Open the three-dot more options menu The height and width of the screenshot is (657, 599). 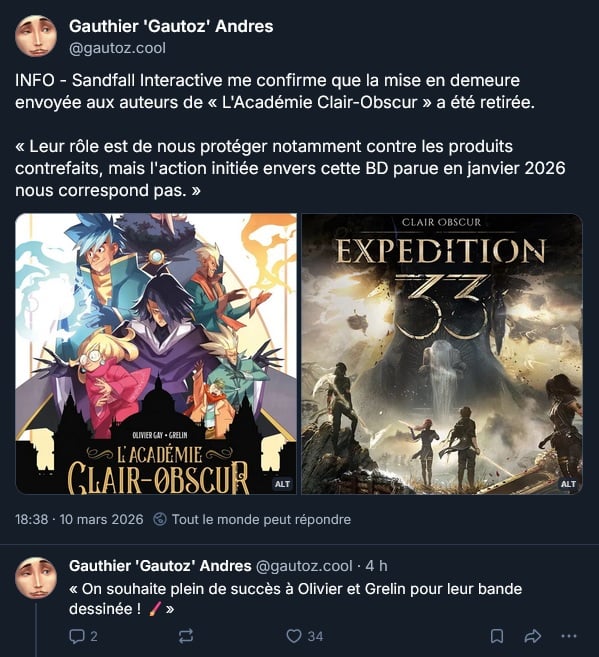coord(569,636)
